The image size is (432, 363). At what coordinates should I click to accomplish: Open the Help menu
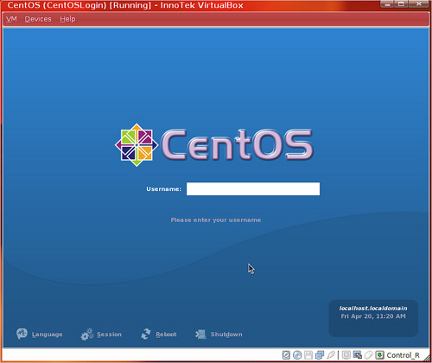pos(67,19)
